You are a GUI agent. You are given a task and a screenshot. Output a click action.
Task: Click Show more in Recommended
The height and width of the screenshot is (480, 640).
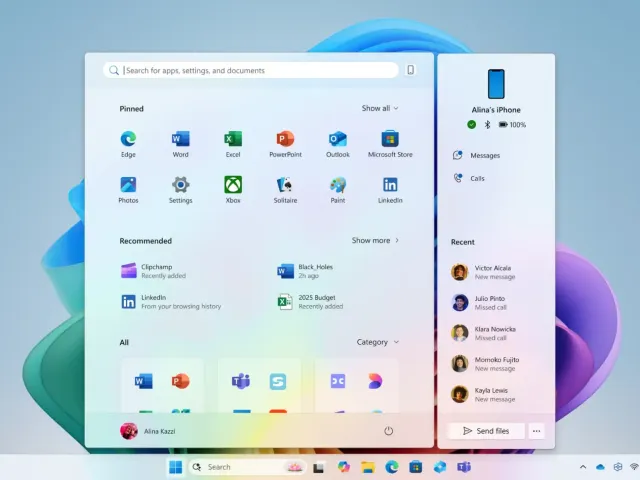(376, 240)
